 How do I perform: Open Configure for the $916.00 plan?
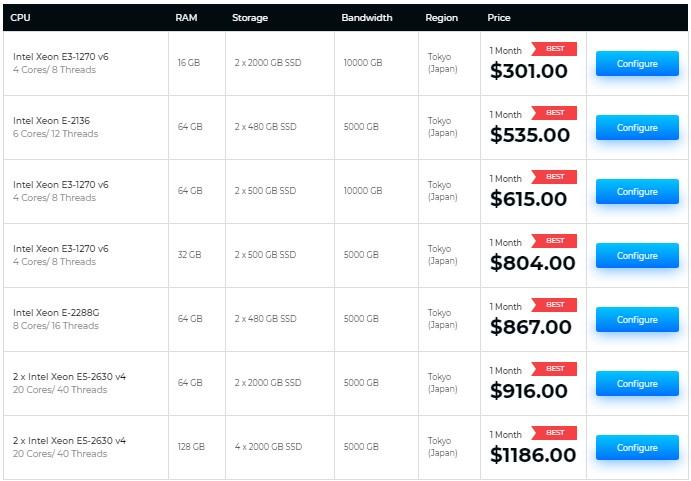(637, 384)
